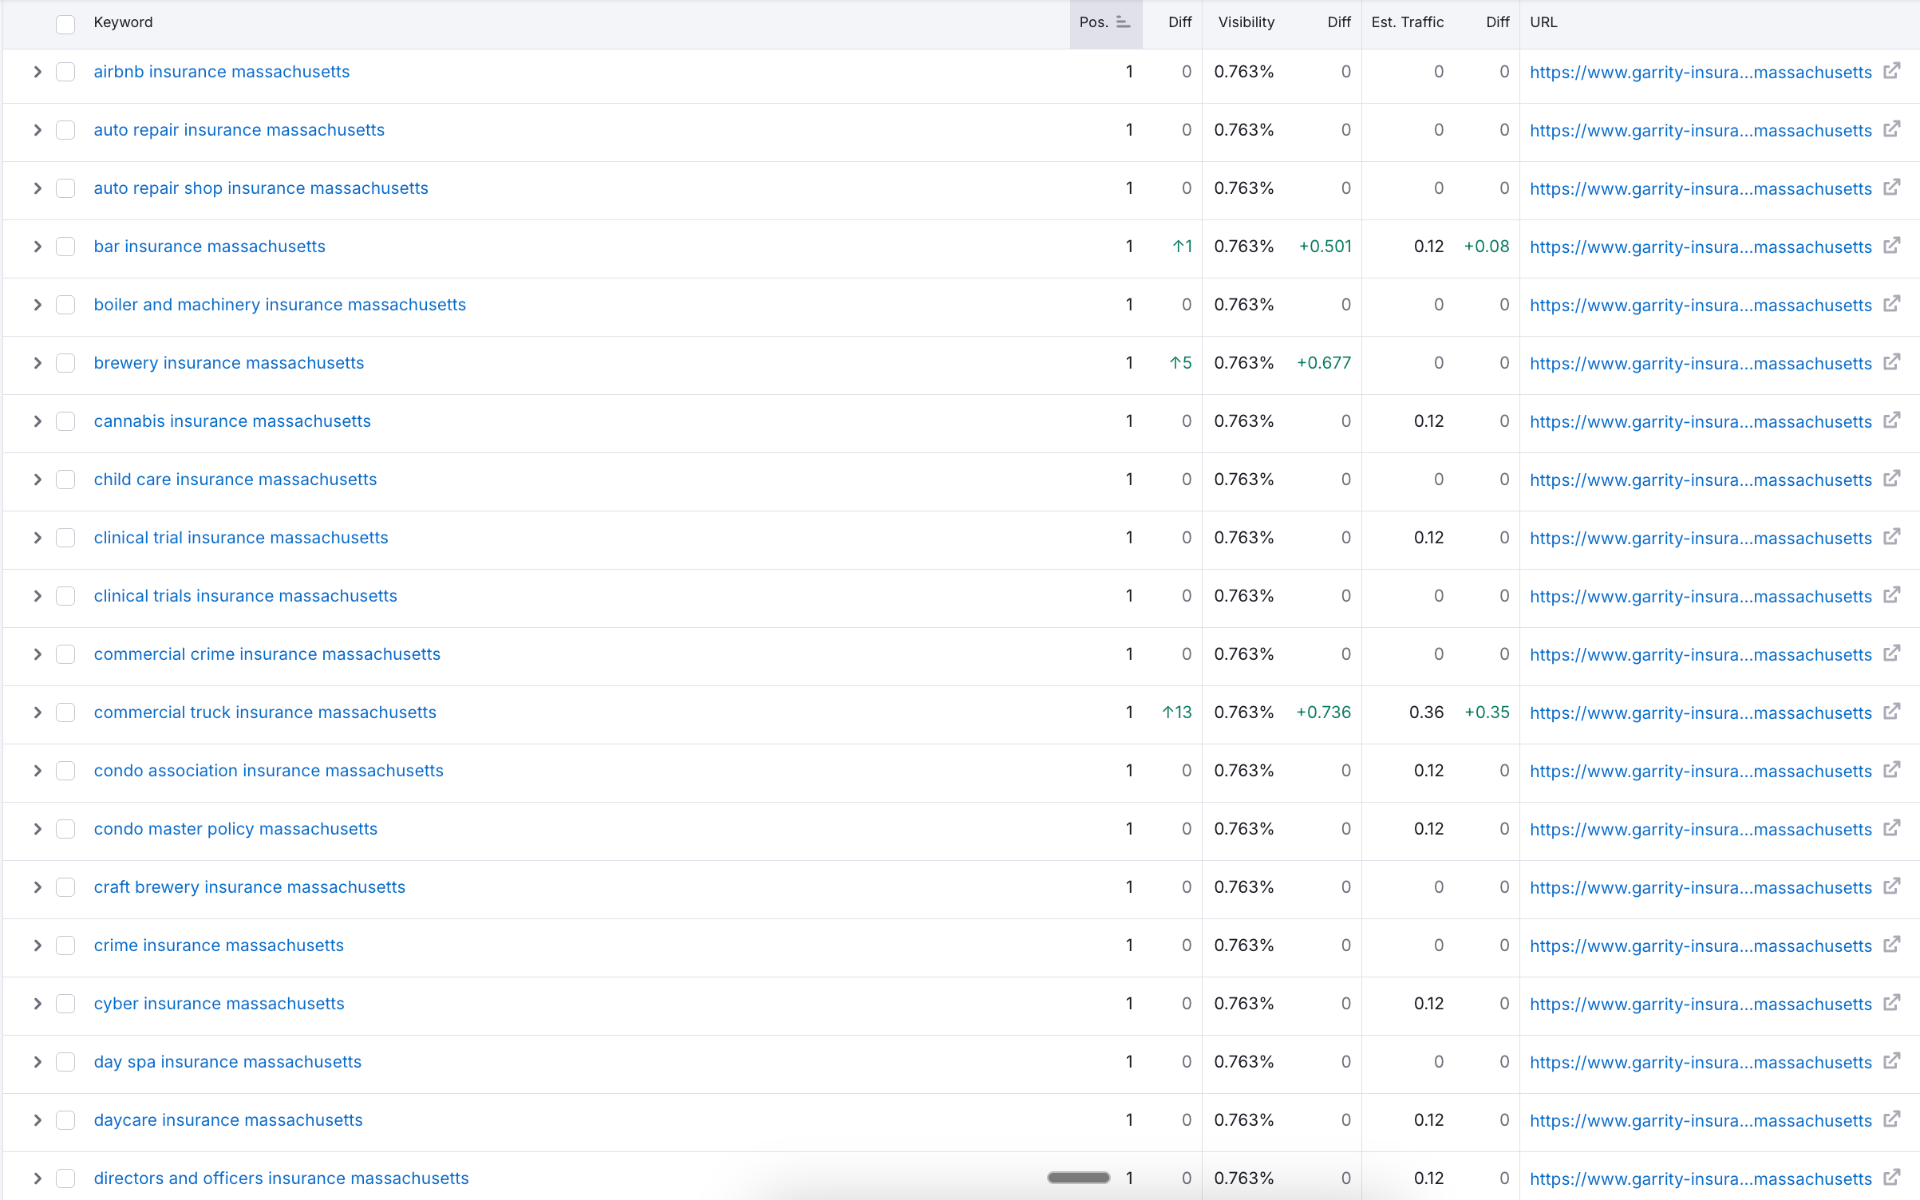This screenshot has height=1200, width=1920.
Task: Expand the airbnb insurance massachusetts row
Action: 37,72
